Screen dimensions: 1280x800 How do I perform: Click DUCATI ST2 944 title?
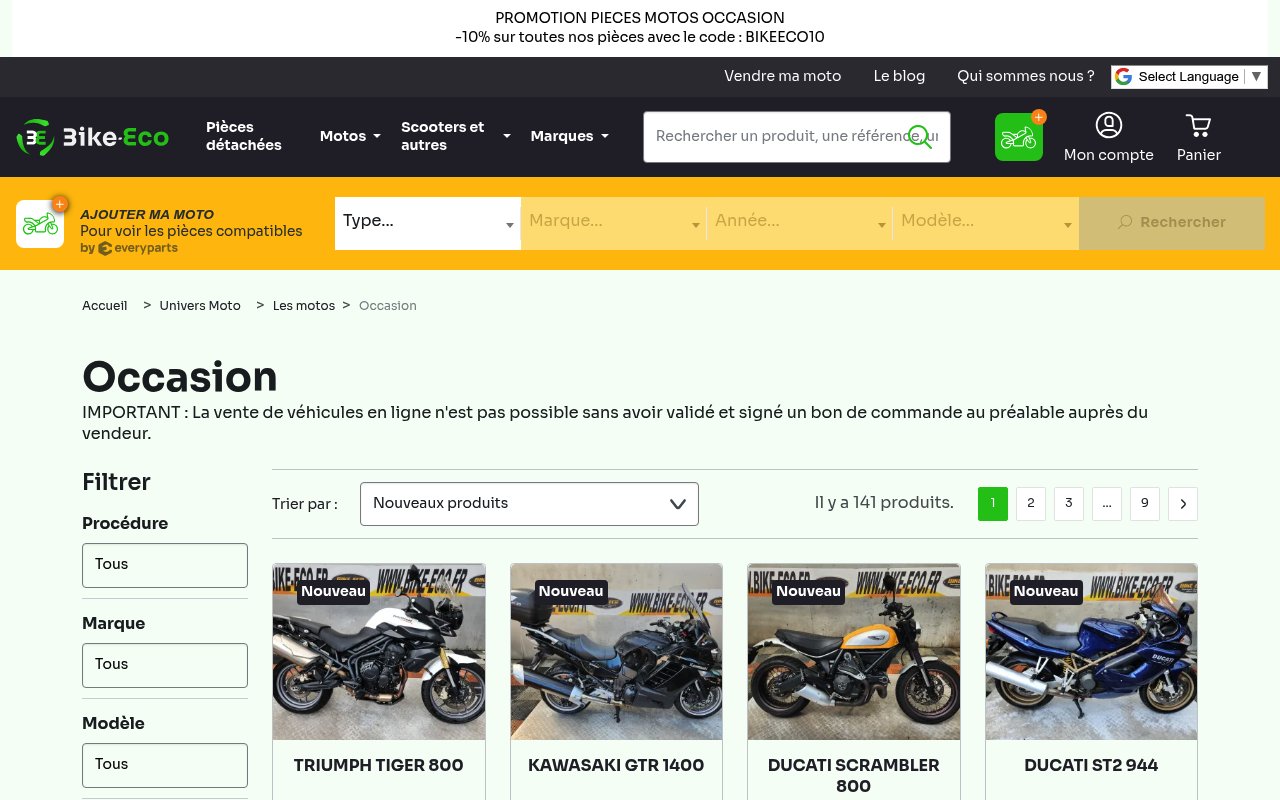1091,766
